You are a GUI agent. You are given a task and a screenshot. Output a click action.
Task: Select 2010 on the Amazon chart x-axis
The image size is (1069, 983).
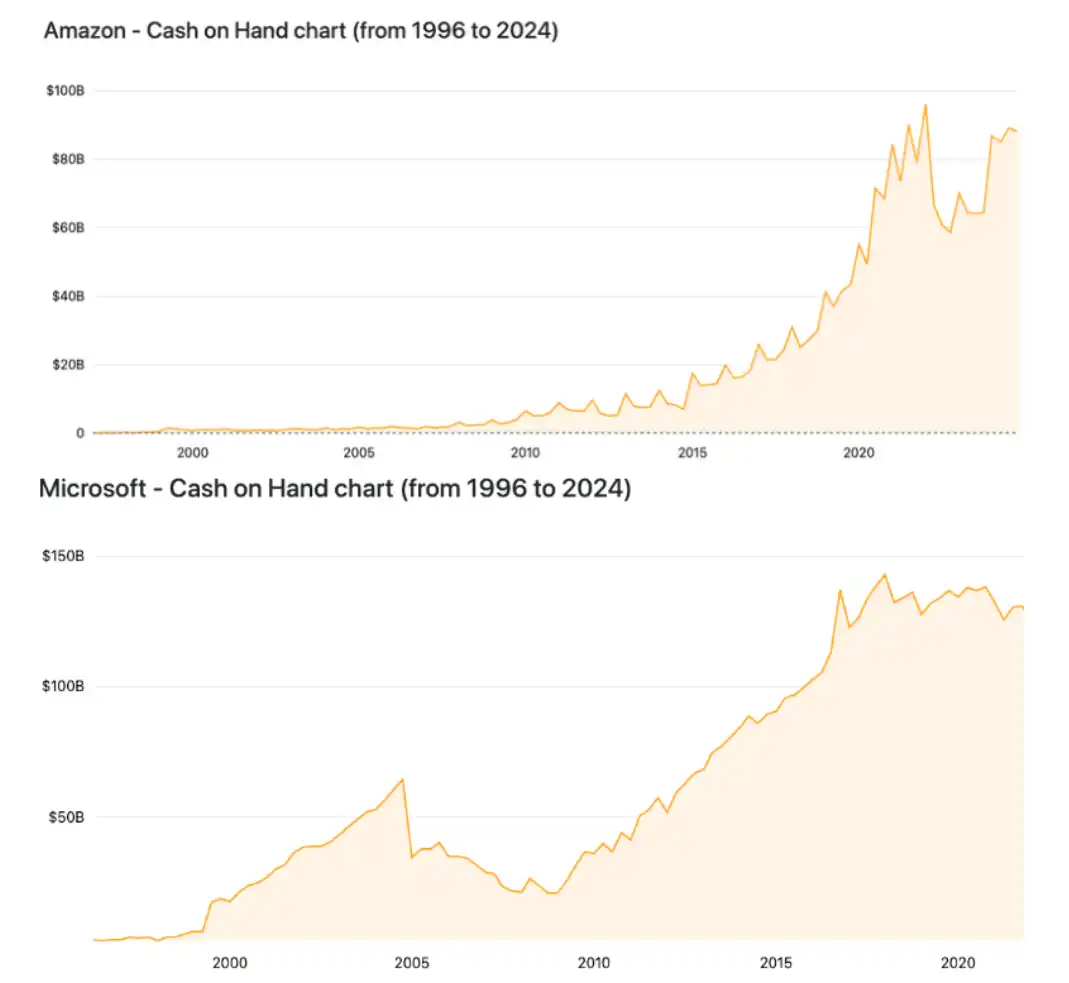tap(525, 453)
